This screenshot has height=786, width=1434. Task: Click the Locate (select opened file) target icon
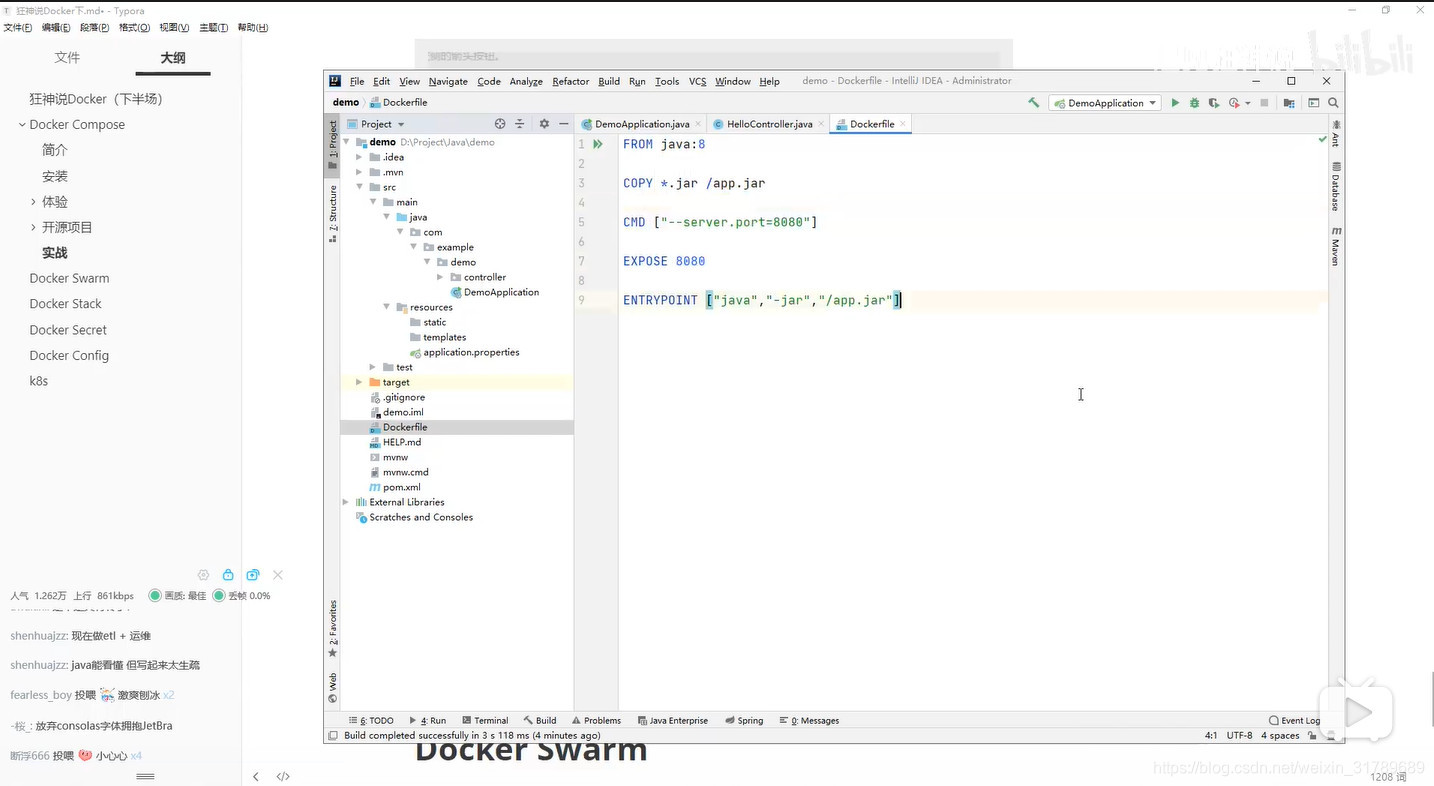click(x=500, y=124)
